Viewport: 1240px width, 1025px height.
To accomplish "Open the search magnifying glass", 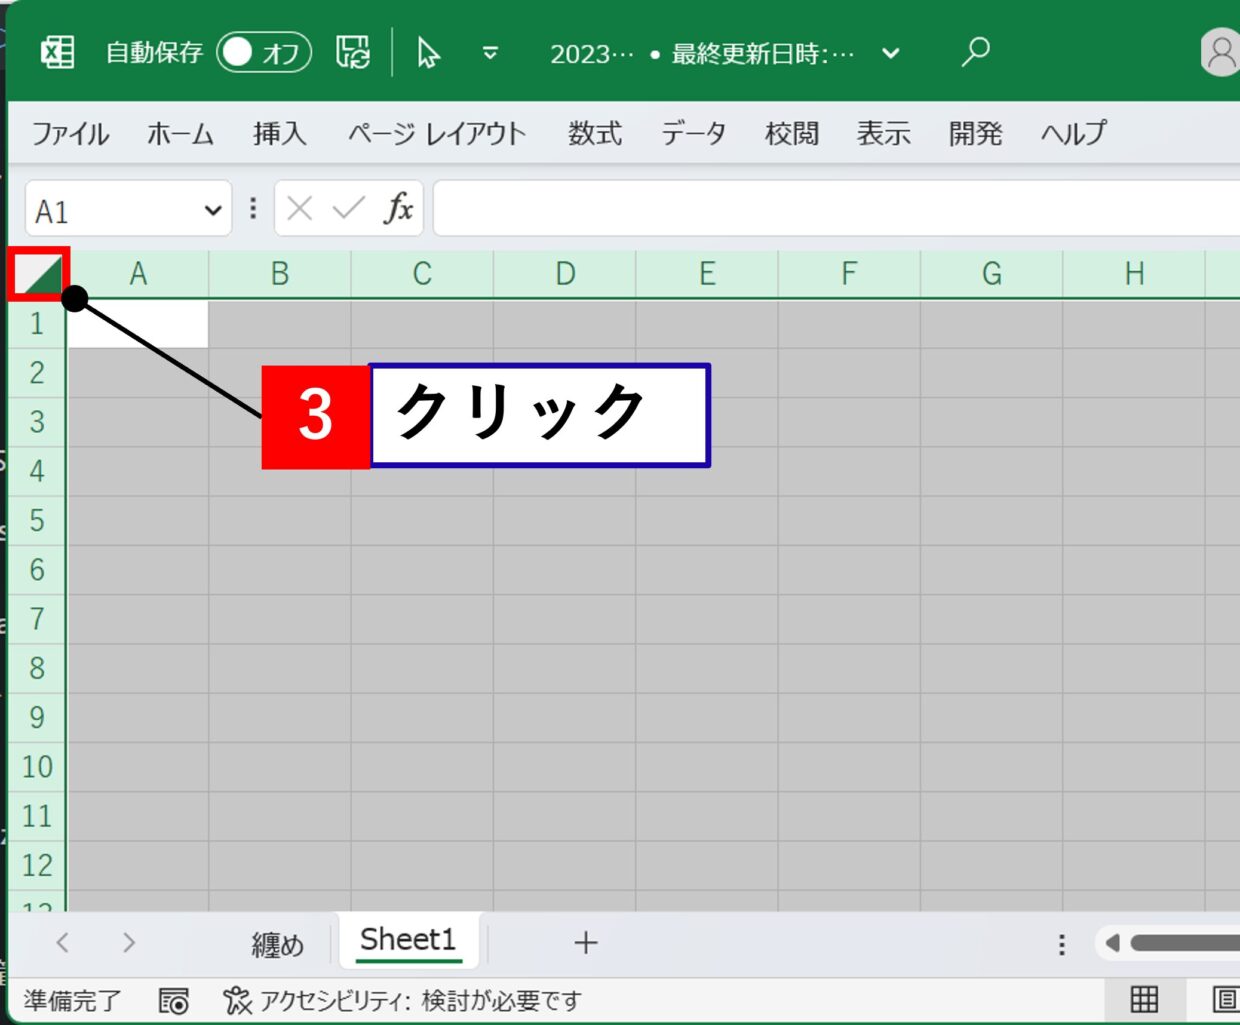I will (x=975, y=52).
